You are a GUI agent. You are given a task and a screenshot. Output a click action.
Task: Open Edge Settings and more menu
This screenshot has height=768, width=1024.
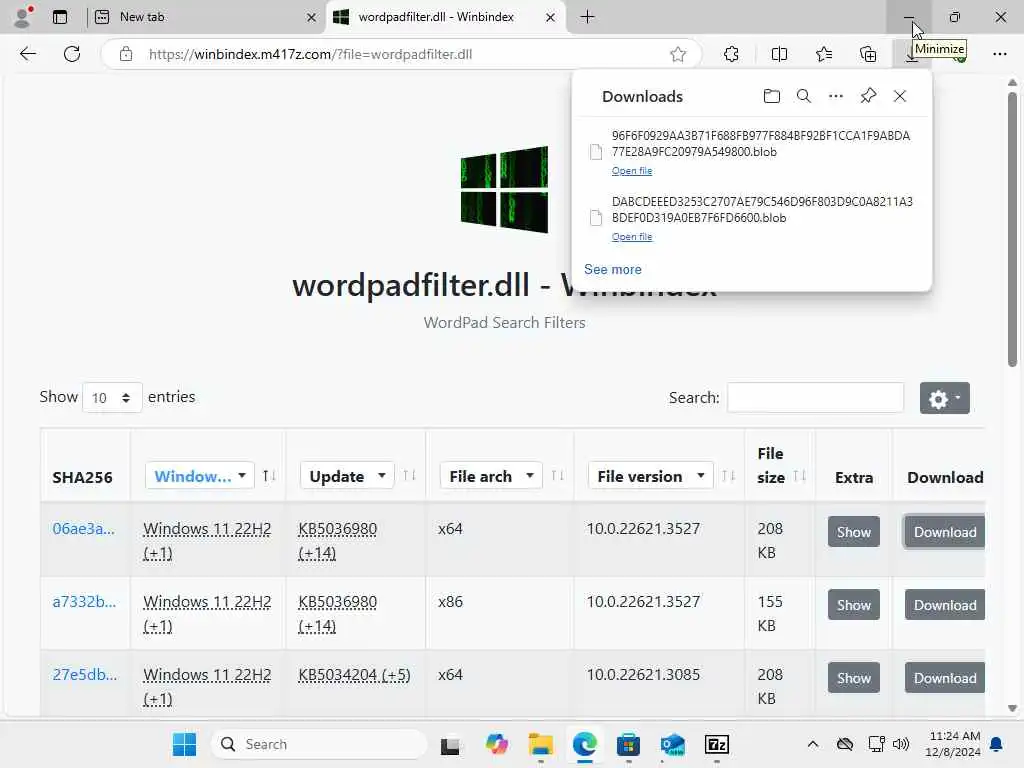click(x=1000, y=54)
